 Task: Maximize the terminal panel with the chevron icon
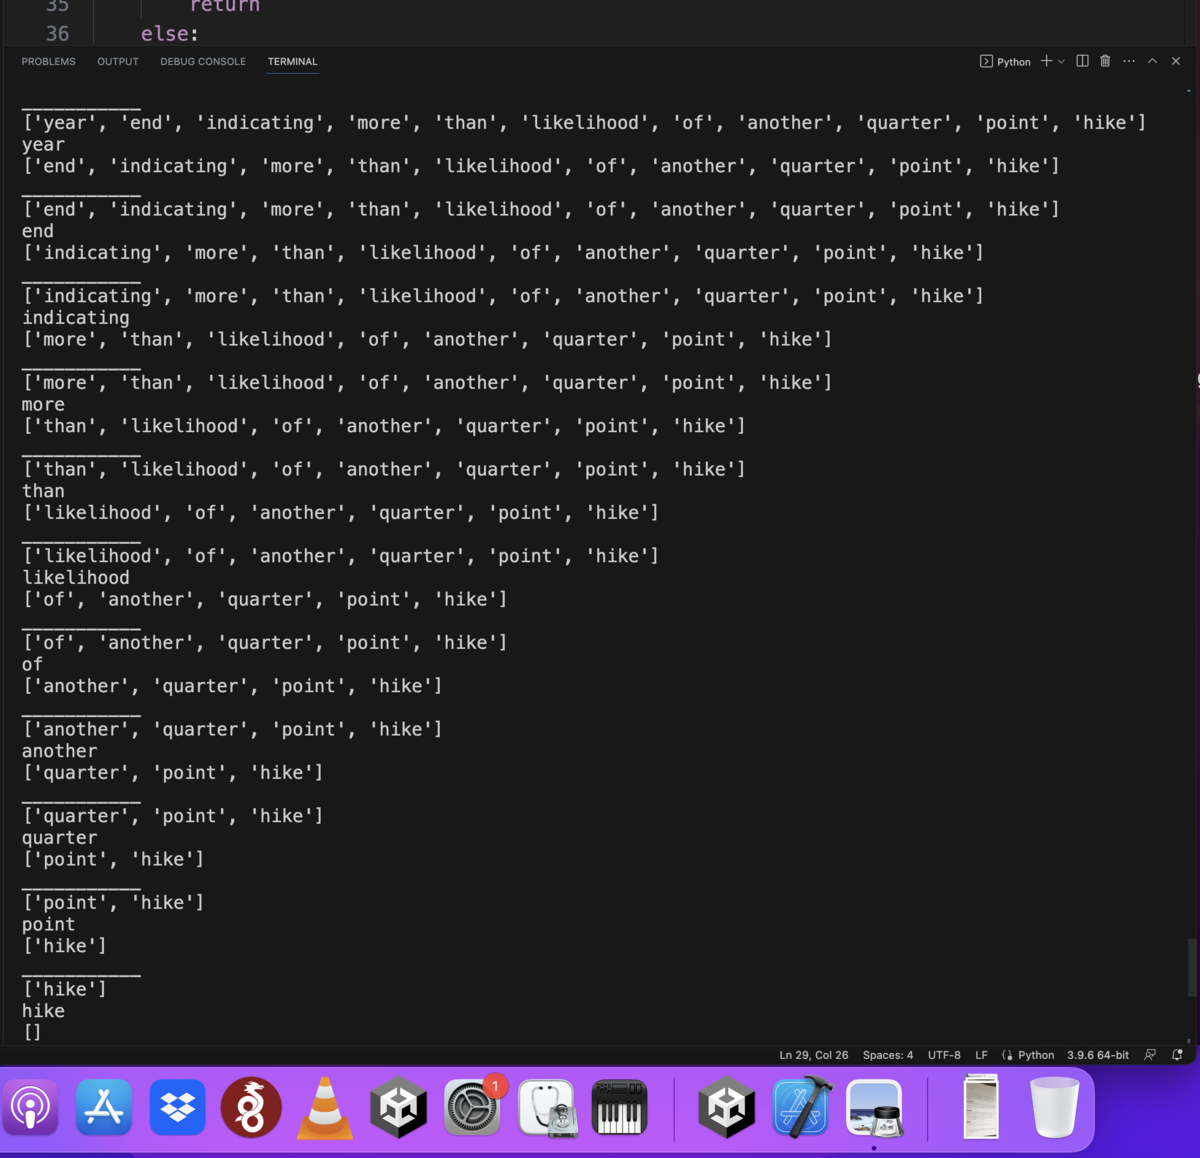[1152, 61]
